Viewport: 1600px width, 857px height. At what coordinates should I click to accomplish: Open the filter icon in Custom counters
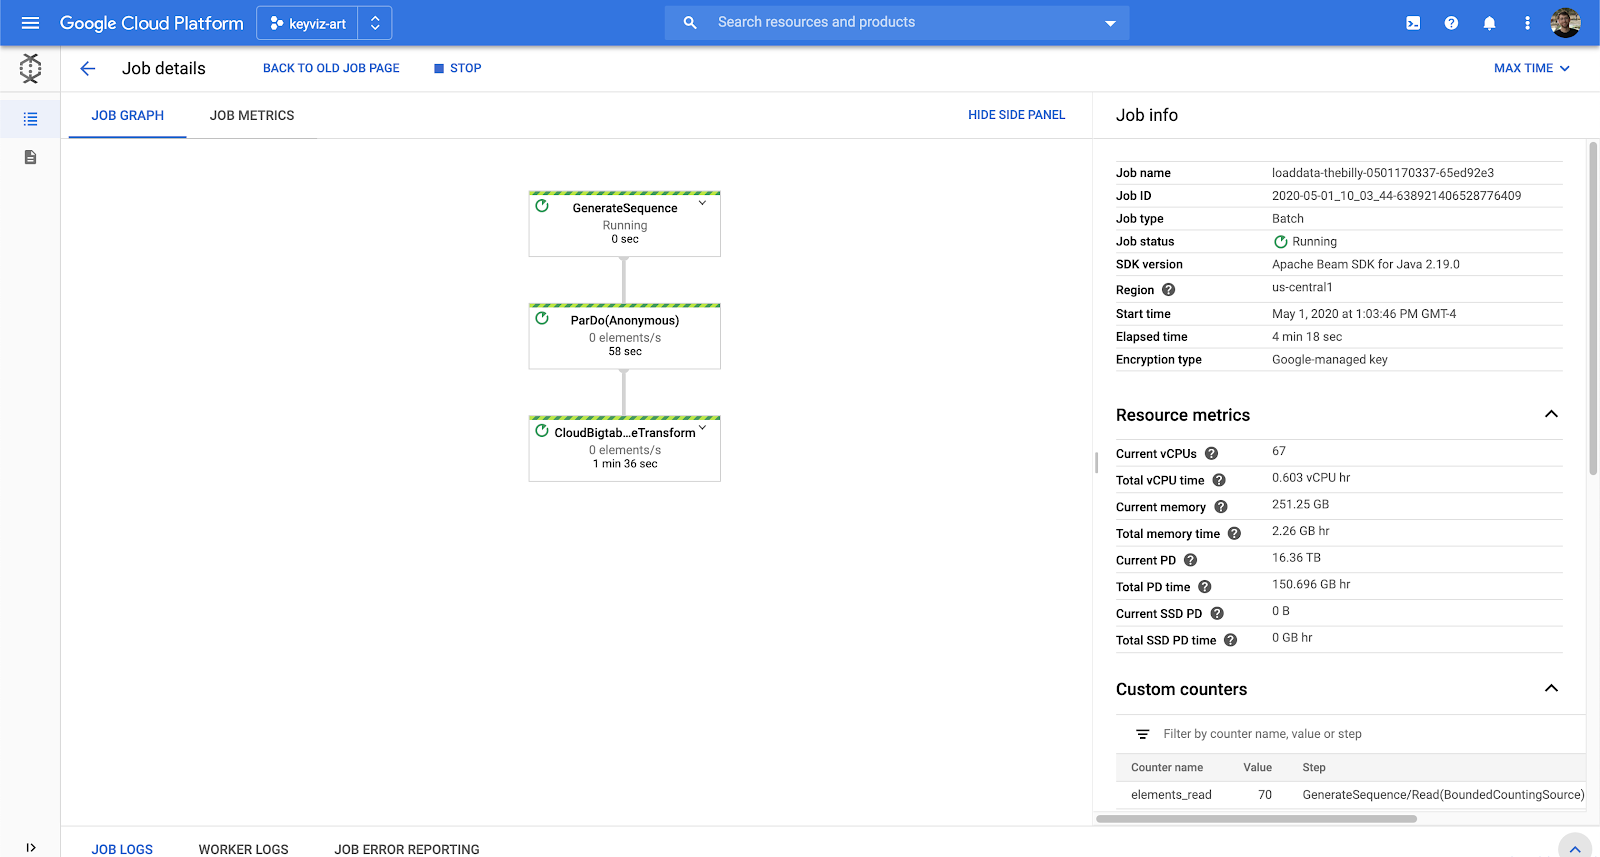coord(1143,734)
